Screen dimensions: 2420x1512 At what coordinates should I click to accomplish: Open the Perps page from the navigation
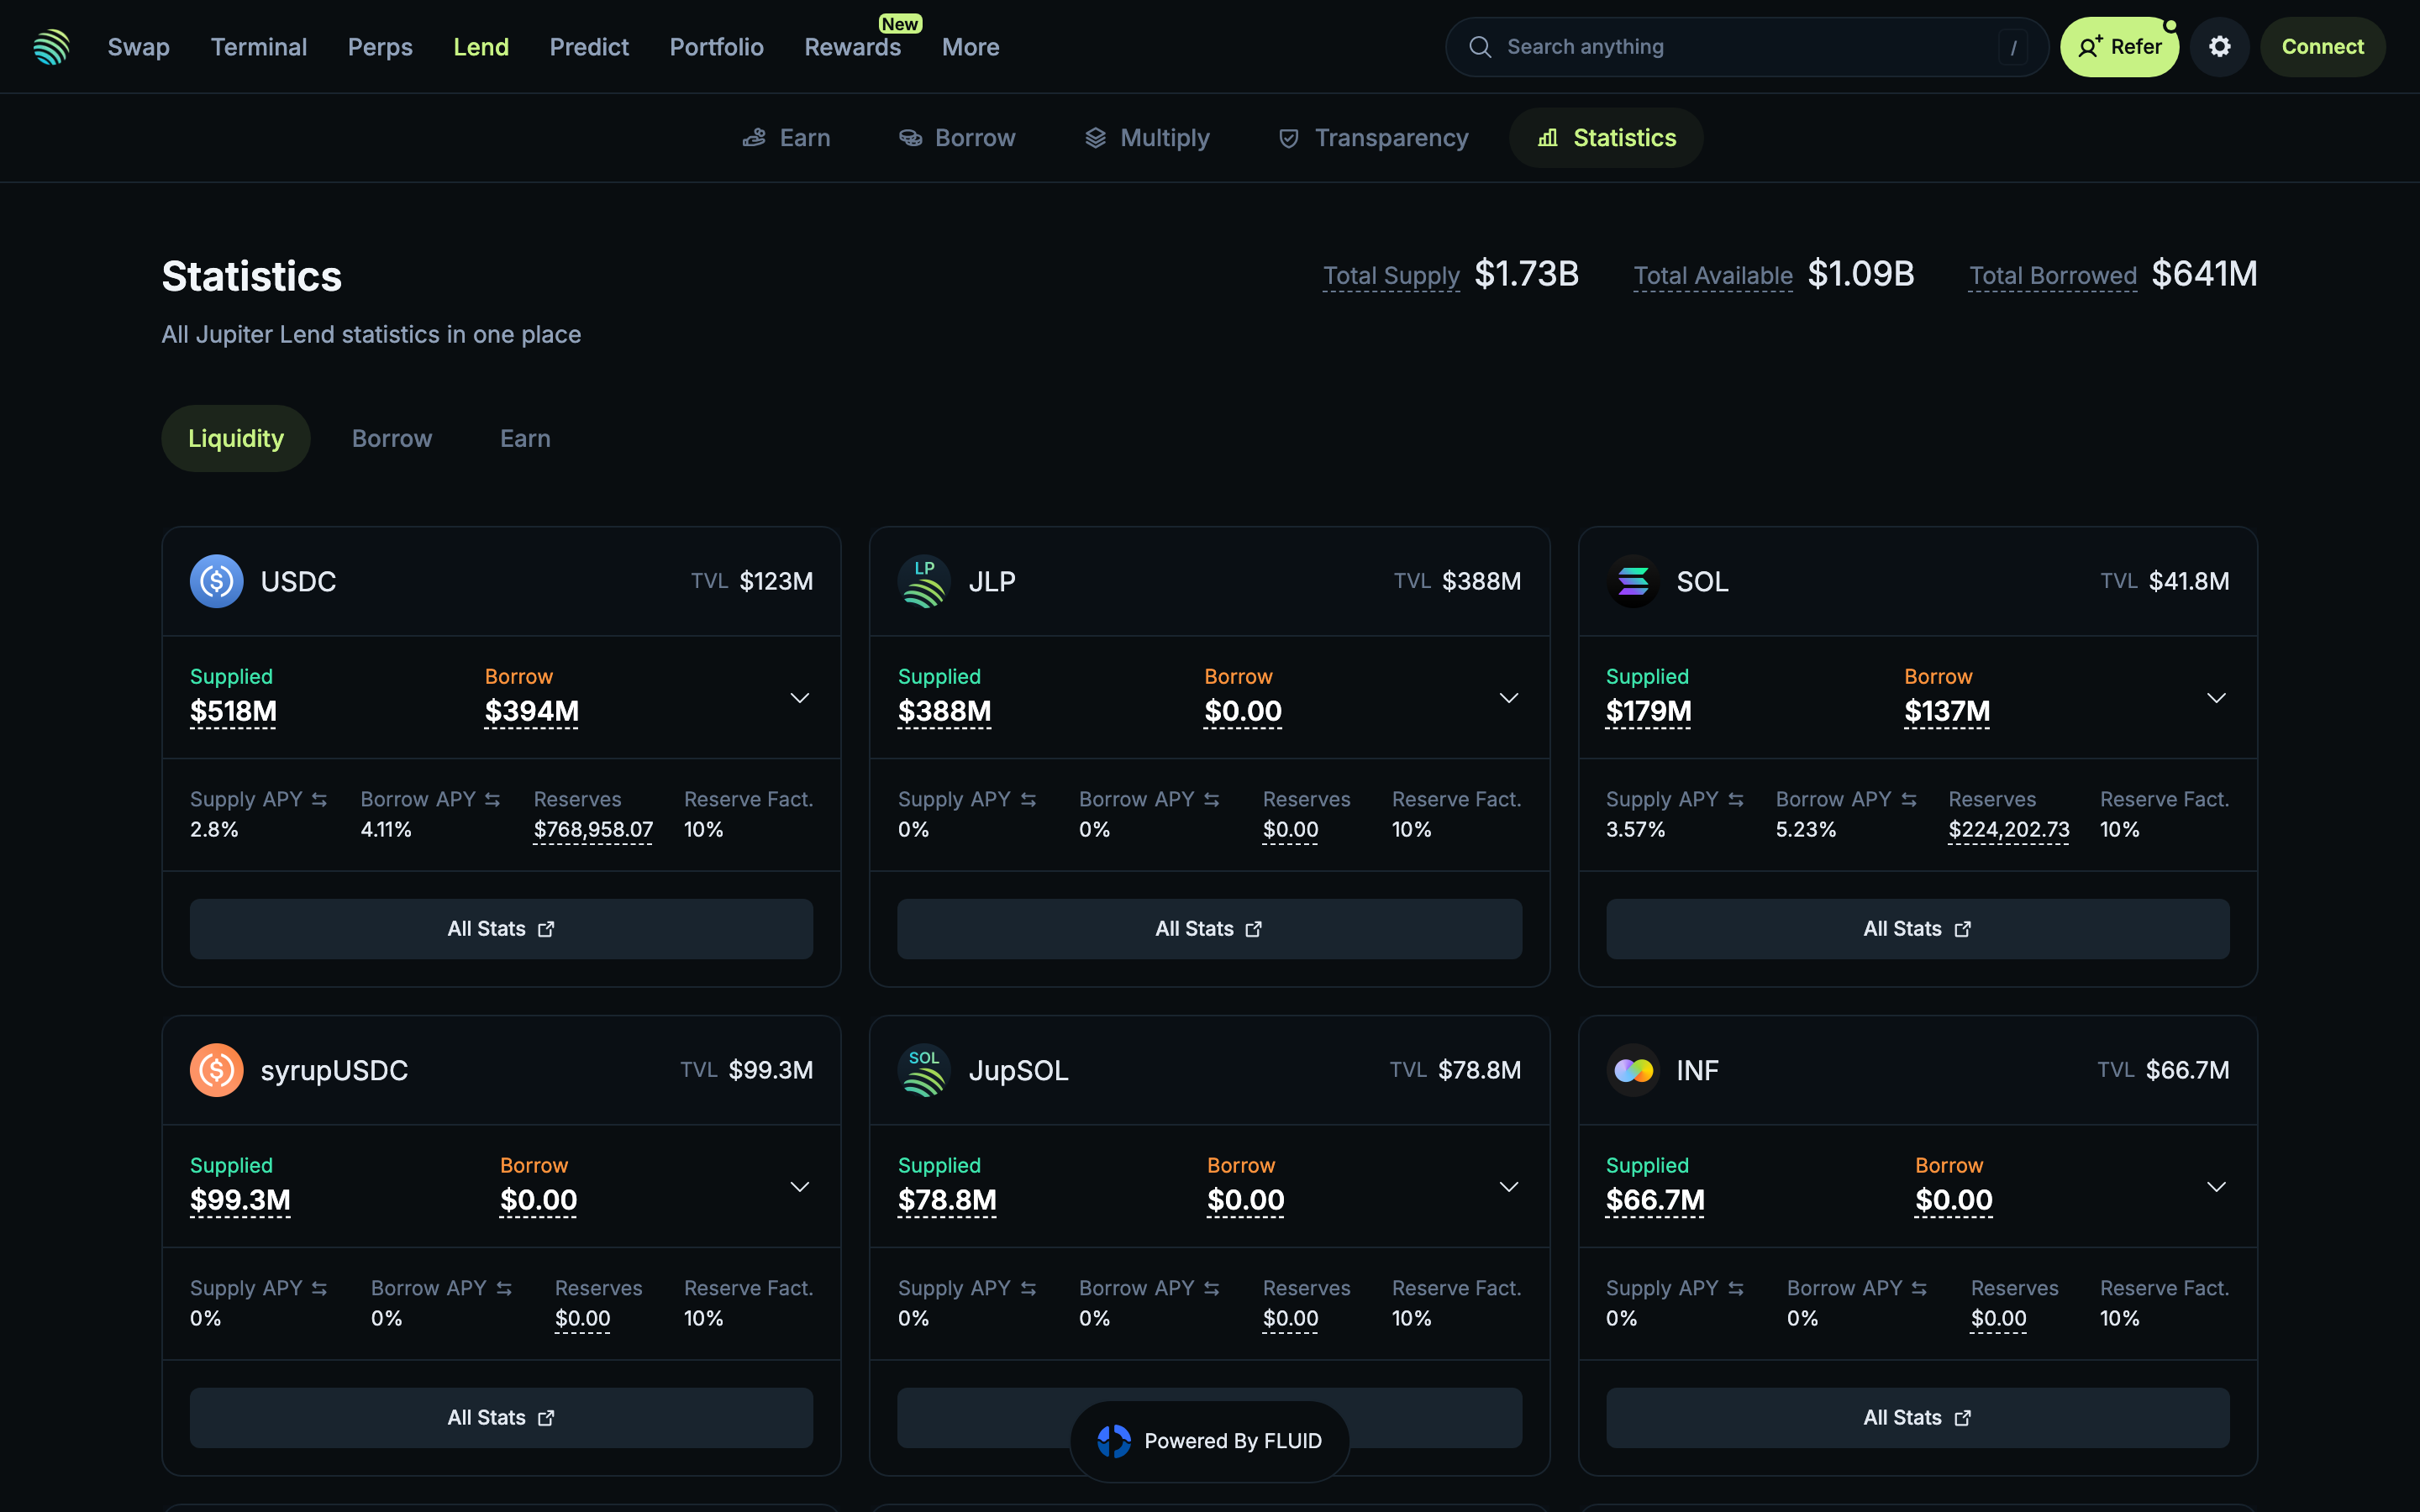tap(380, 46)
